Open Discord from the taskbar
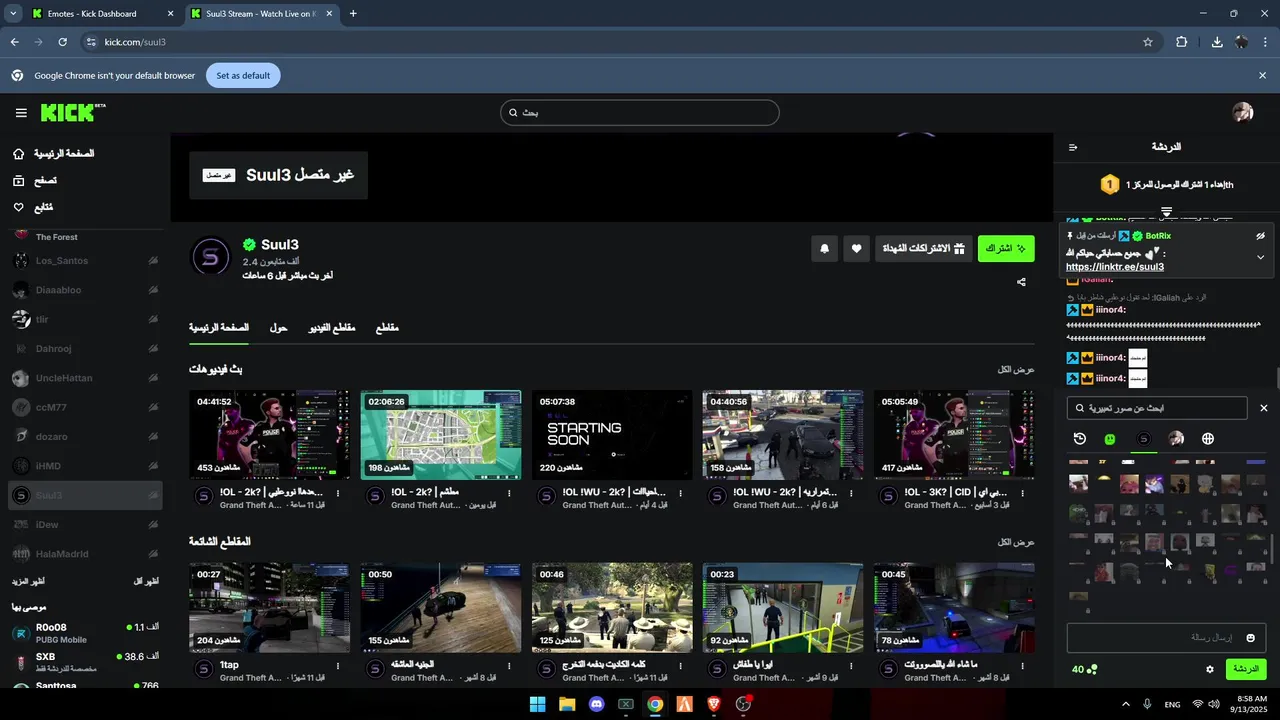 click(597, 704)
